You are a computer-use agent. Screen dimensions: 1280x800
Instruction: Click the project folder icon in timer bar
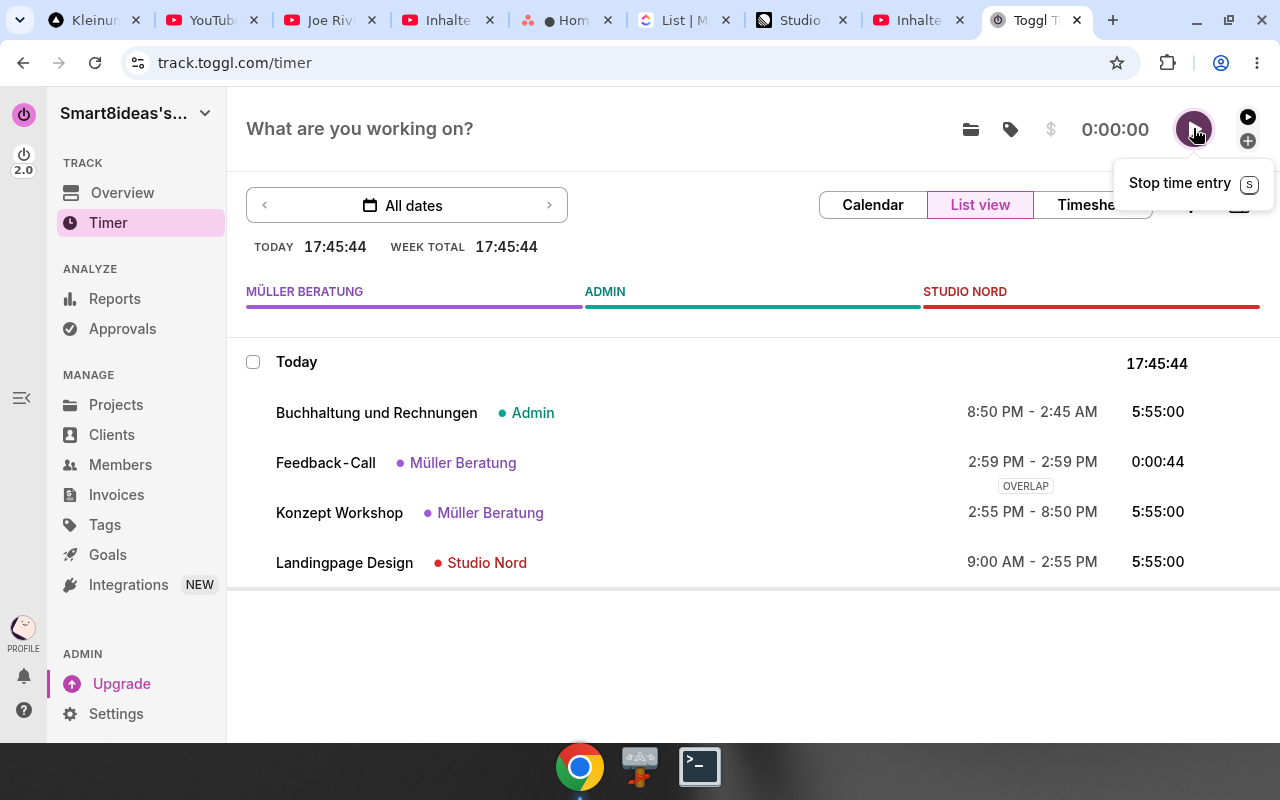[970, 129]
